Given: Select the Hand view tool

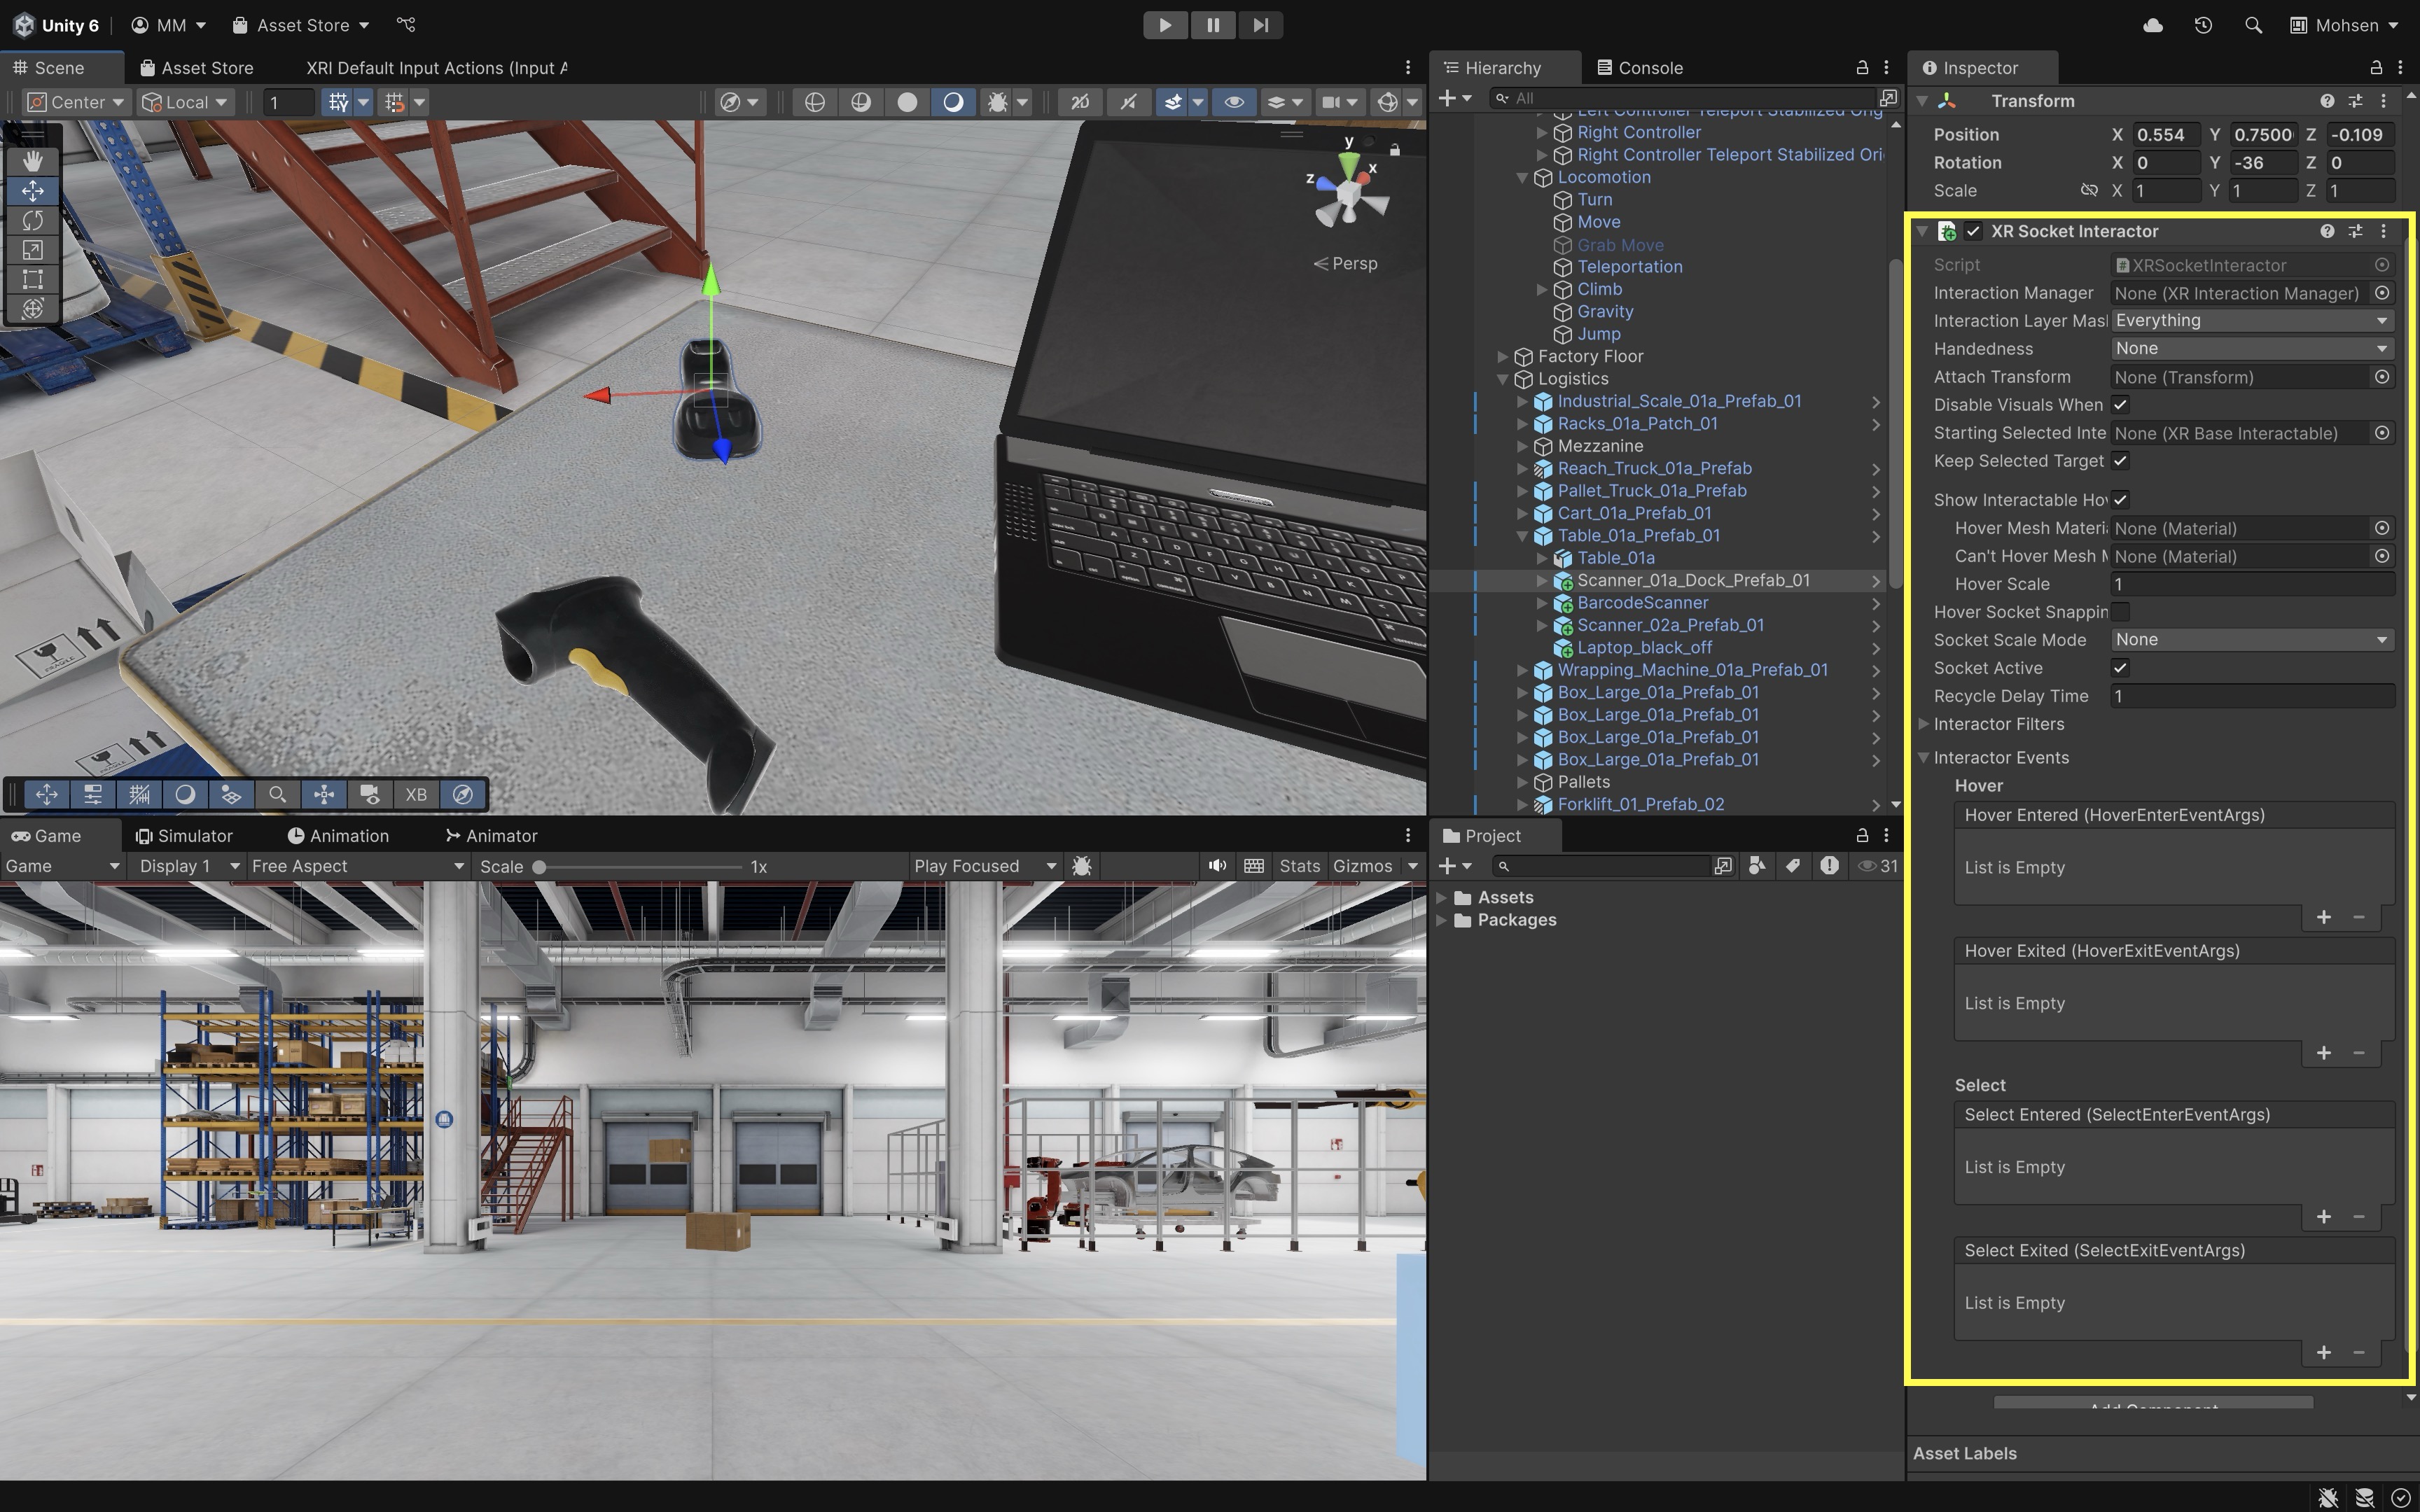Looking at the screenshot, I should (x=32, y=161).
